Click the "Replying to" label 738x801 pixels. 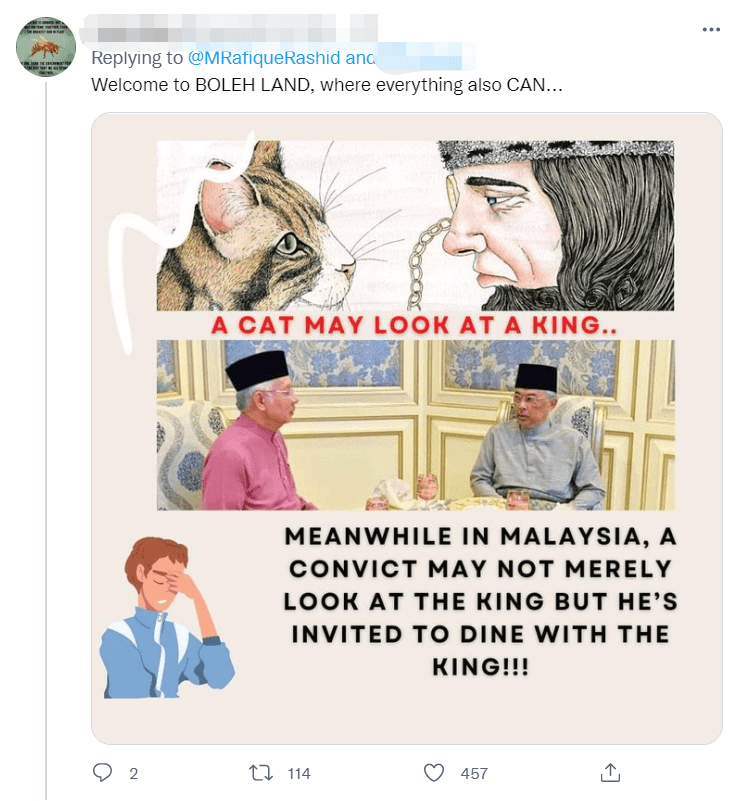138,59
